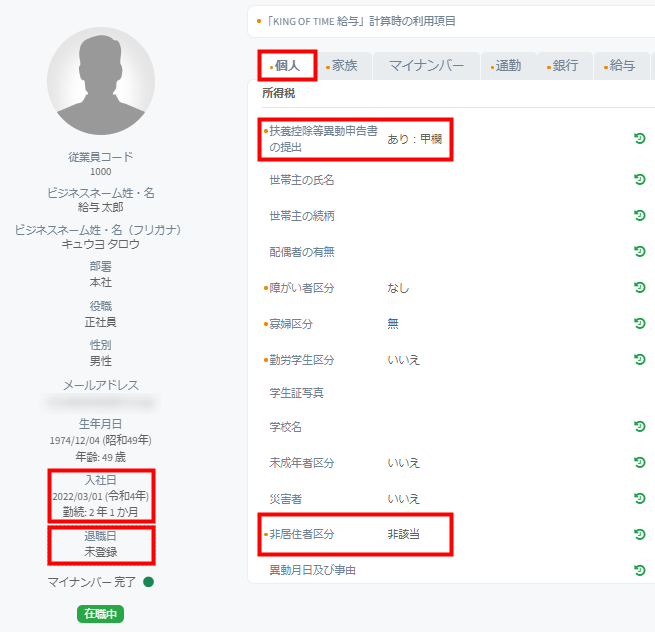
Task: Switch to the 家族 tab
Action: coord(345,66)
